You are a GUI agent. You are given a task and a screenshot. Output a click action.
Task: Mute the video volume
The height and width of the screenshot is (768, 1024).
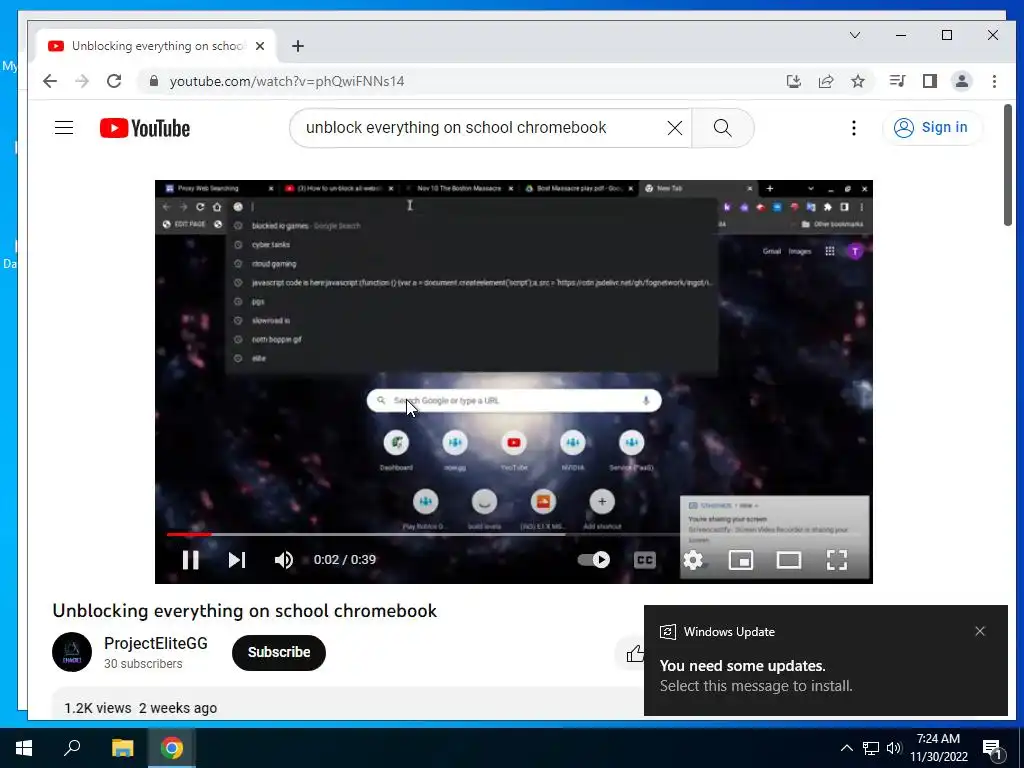pos(284,560)
